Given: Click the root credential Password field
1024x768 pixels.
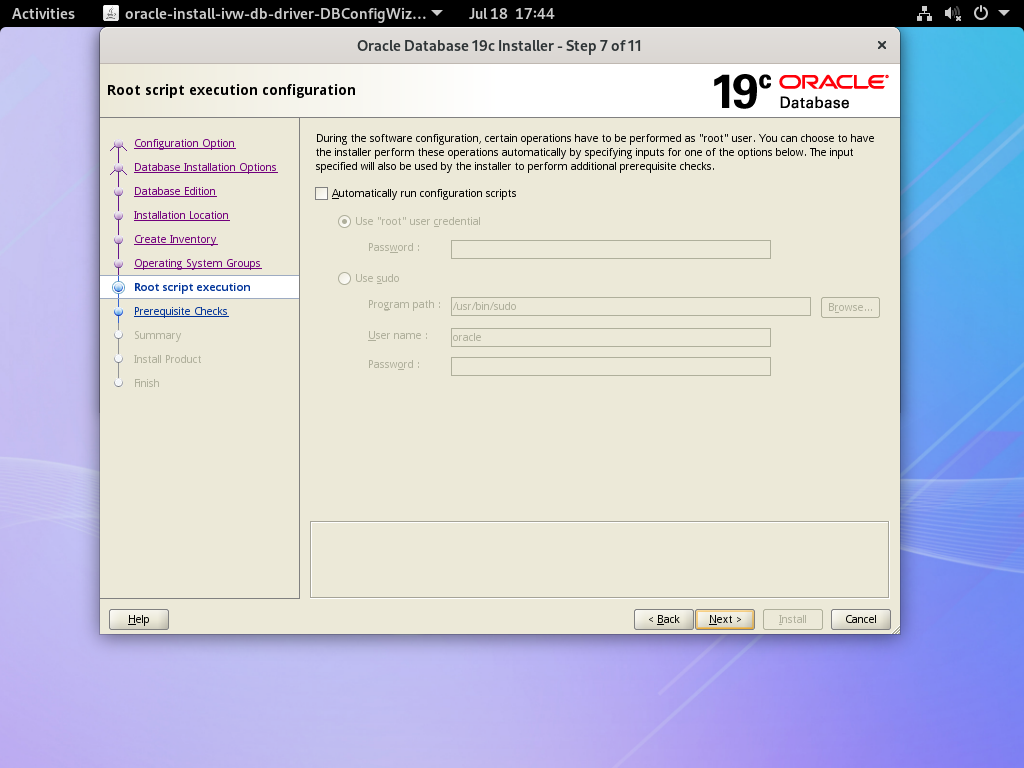Looking at the screenshot, I should (x=611, y=249).
